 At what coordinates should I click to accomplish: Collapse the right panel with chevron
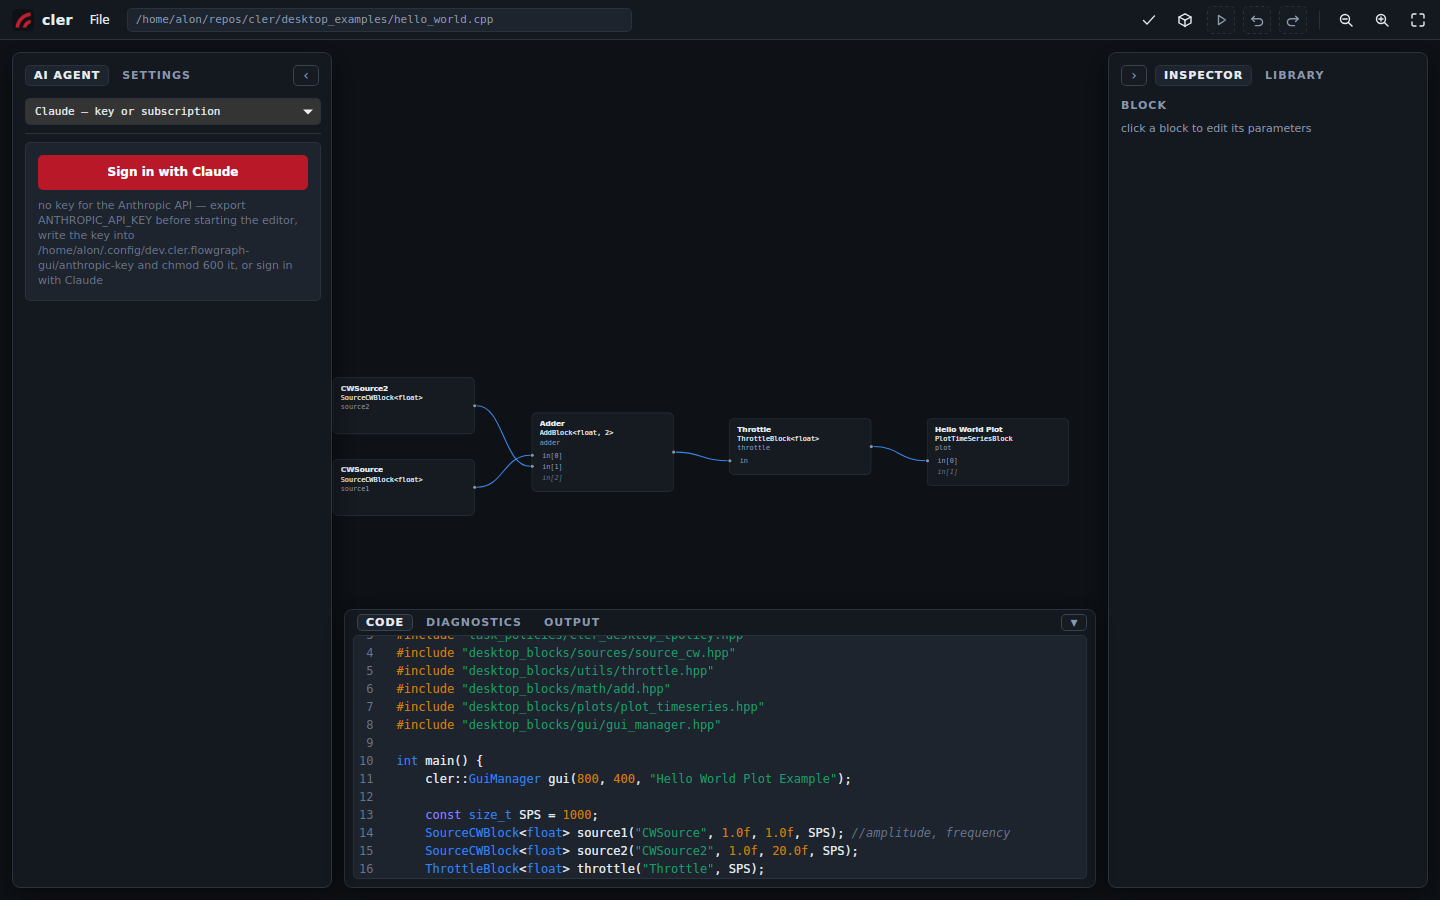[x=1134, y=75]
